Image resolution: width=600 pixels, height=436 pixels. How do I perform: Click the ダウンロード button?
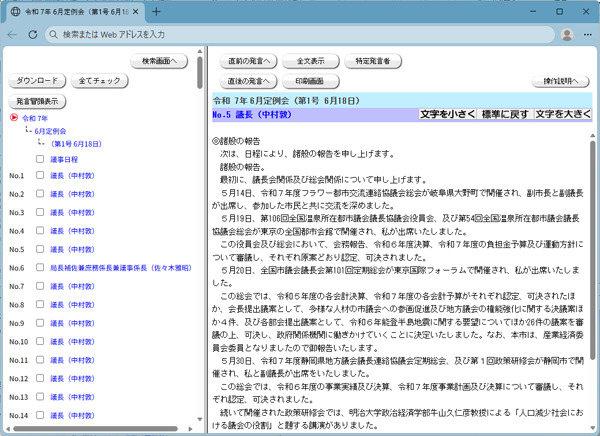pyautogui.click(x=37, y=81)
